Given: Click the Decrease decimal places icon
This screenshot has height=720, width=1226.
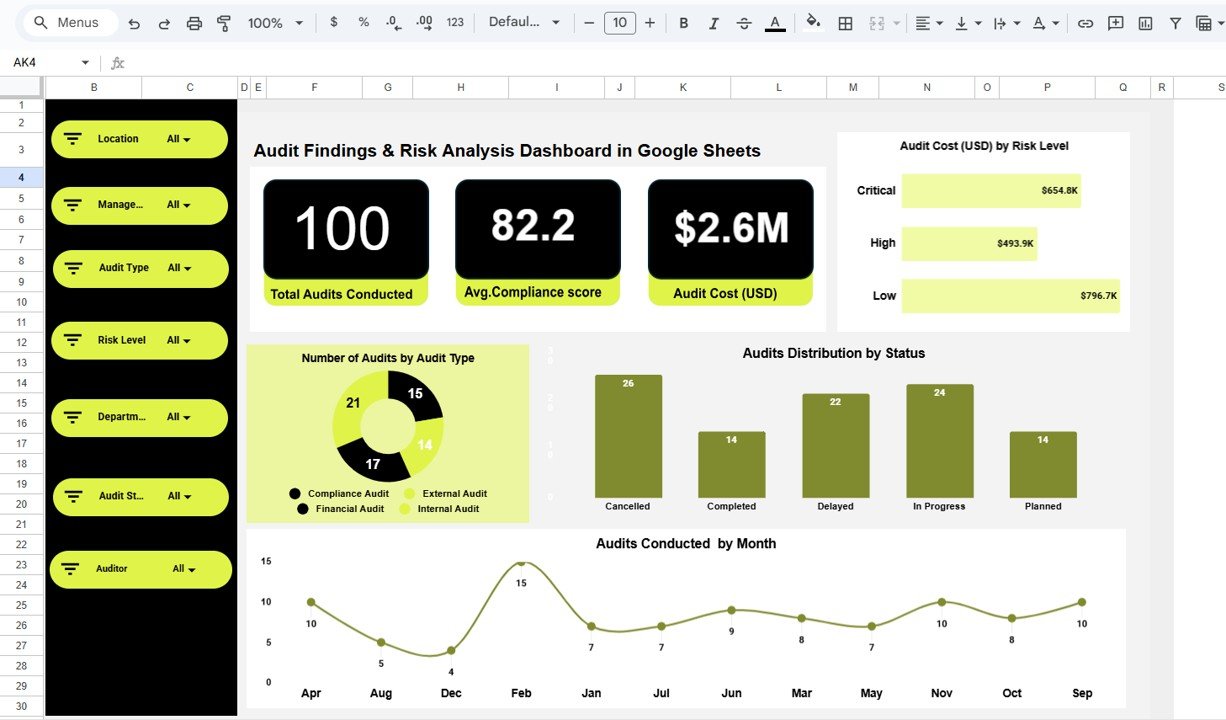Looking at the screenshot, I should point(393,22).
